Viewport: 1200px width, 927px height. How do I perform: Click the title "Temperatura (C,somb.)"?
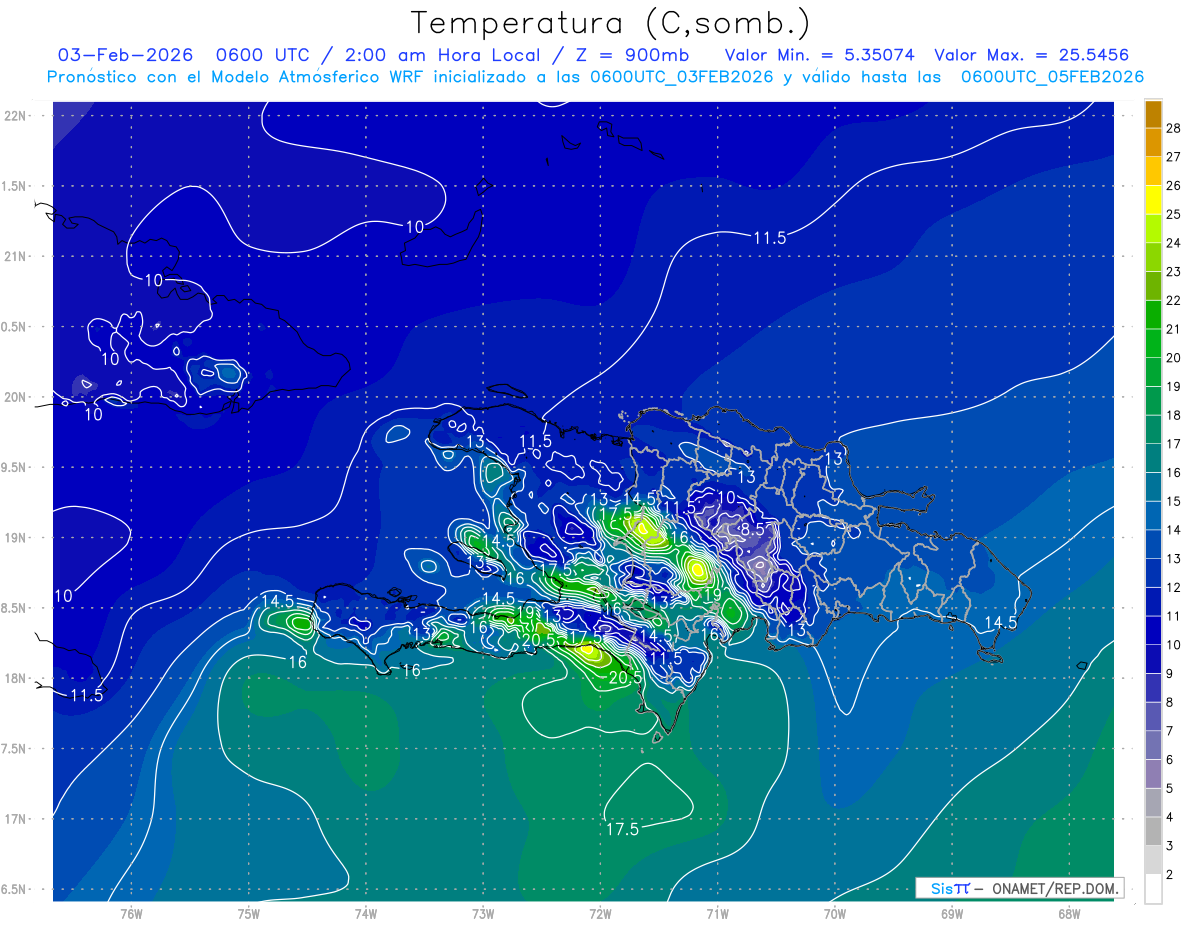[610, 23]
